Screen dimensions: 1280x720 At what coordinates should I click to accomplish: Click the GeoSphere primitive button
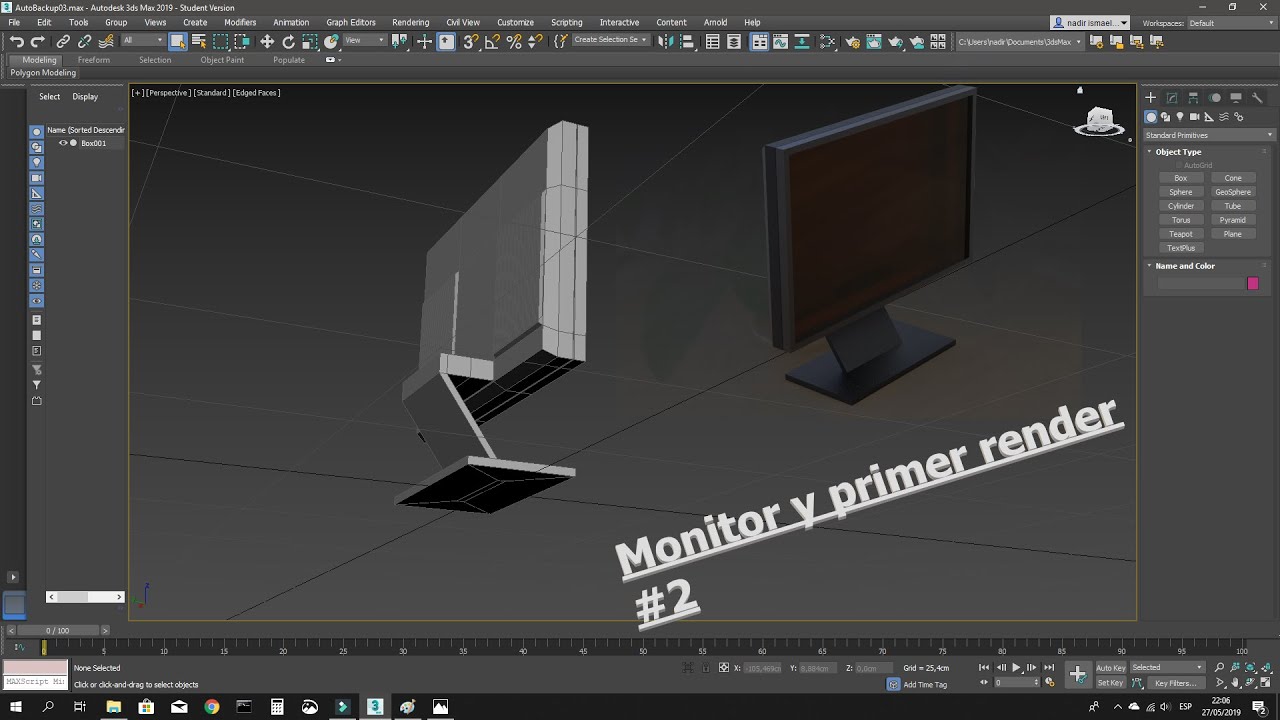point(1233,192)
